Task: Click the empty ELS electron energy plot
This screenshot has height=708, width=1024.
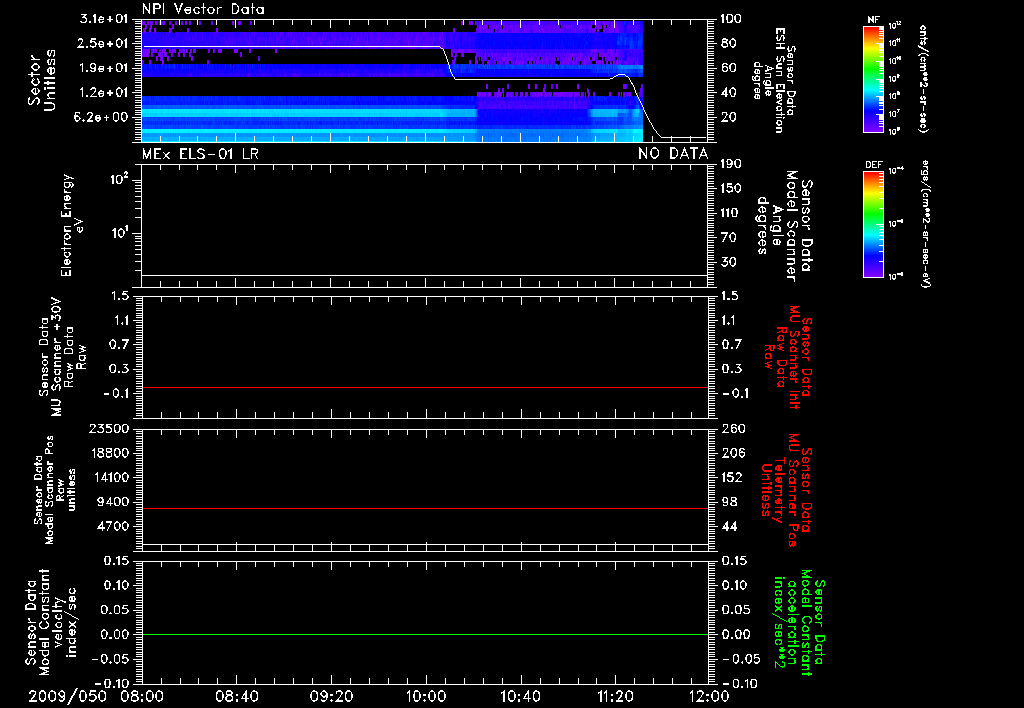Action: pyautogui.click(x=425, y=226)
